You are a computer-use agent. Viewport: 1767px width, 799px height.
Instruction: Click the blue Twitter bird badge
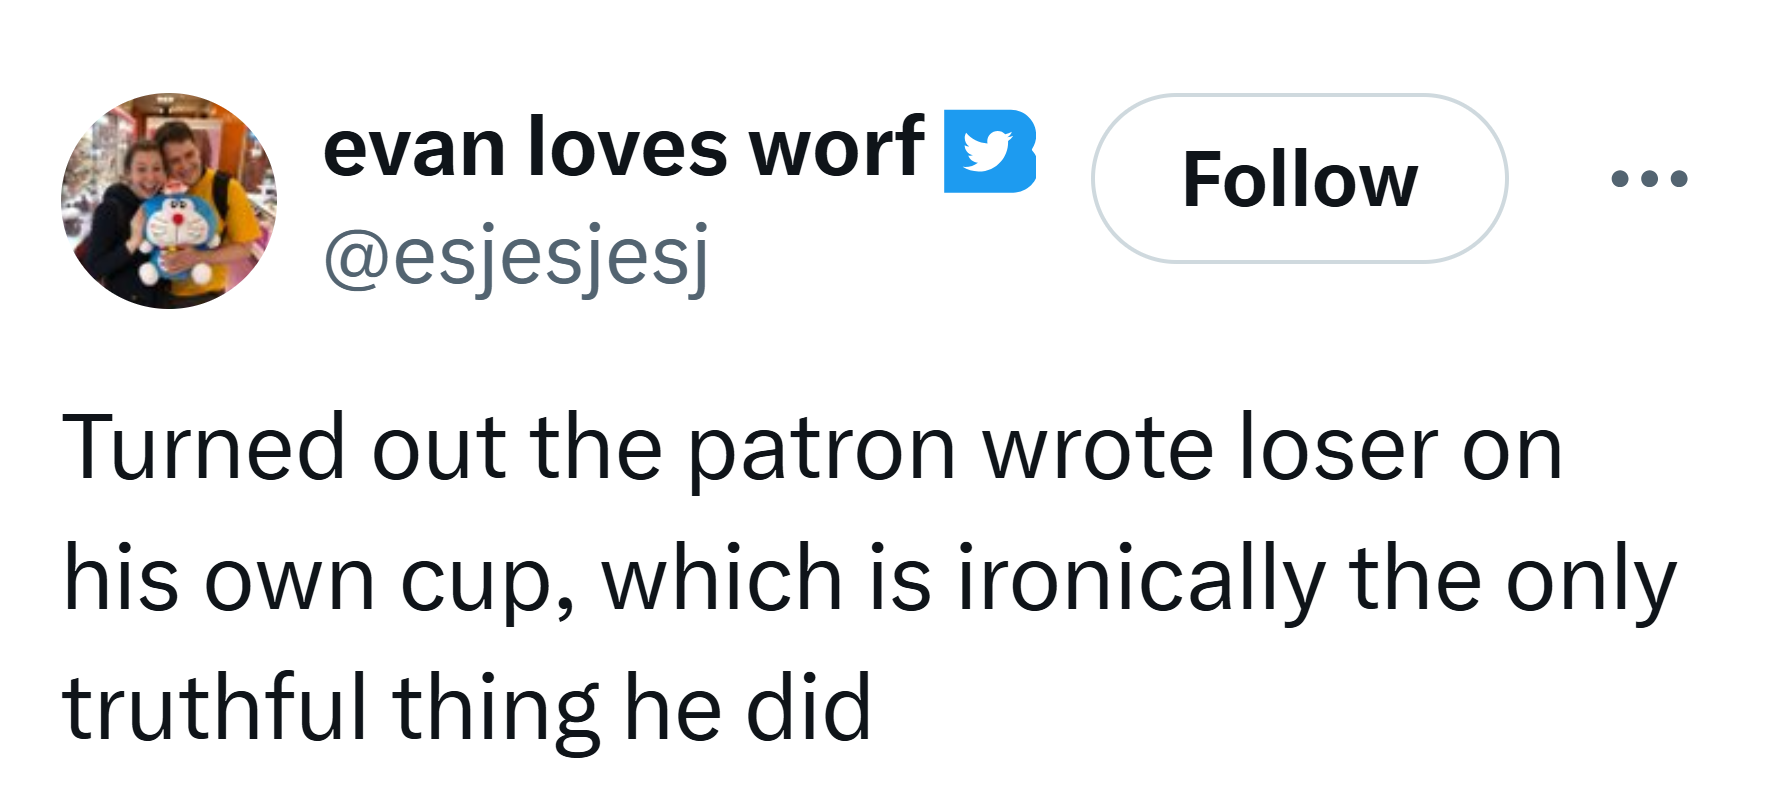coord(989,151)
